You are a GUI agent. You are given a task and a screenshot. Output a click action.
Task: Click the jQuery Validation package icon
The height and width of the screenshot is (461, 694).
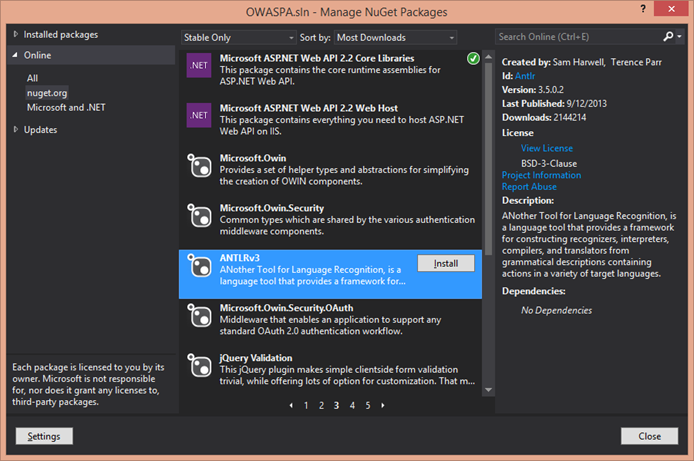[x=199, y=364]
